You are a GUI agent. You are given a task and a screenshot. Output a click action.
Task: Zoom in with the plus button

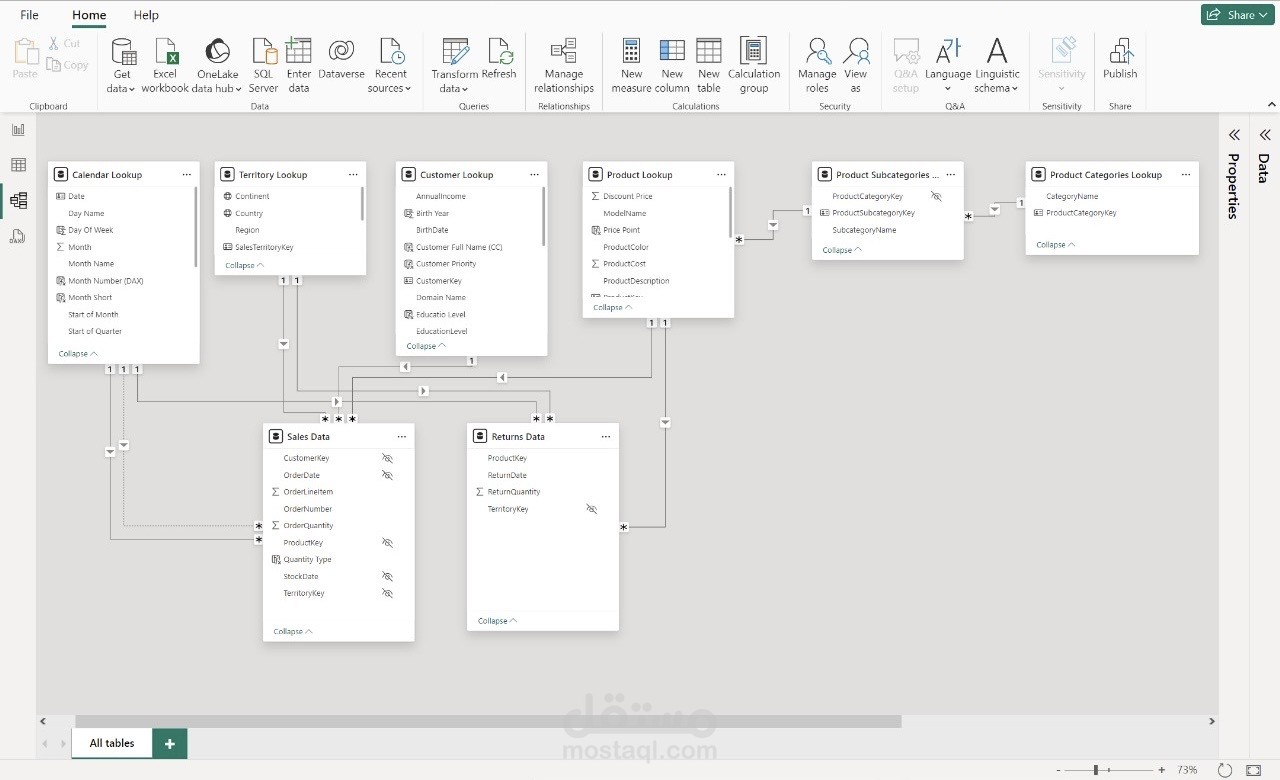point(1161,770)
